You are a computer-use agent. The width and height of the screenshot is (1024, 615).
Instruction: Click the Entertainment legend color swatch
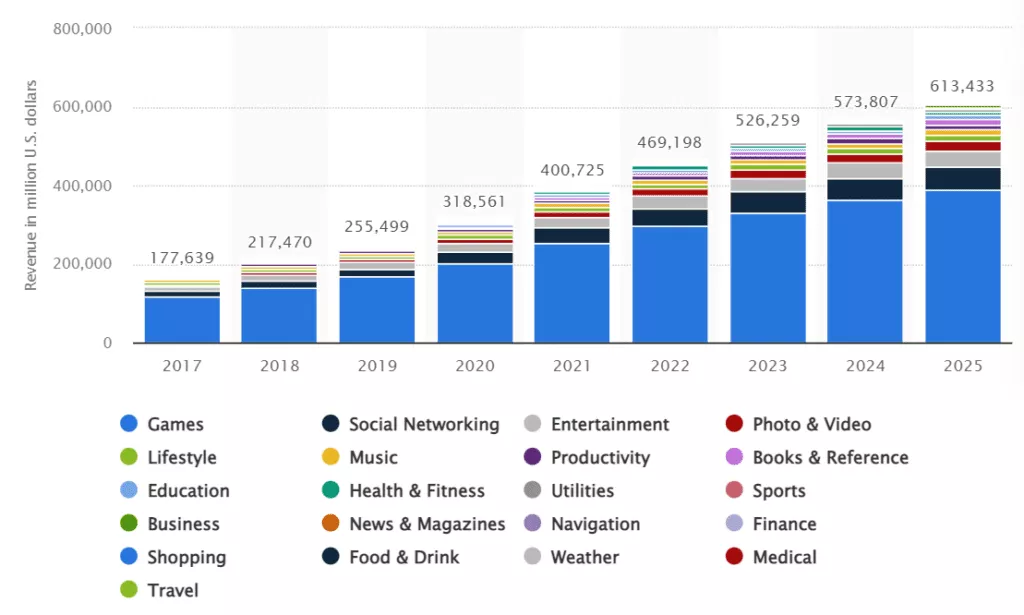tap(533, 424)
